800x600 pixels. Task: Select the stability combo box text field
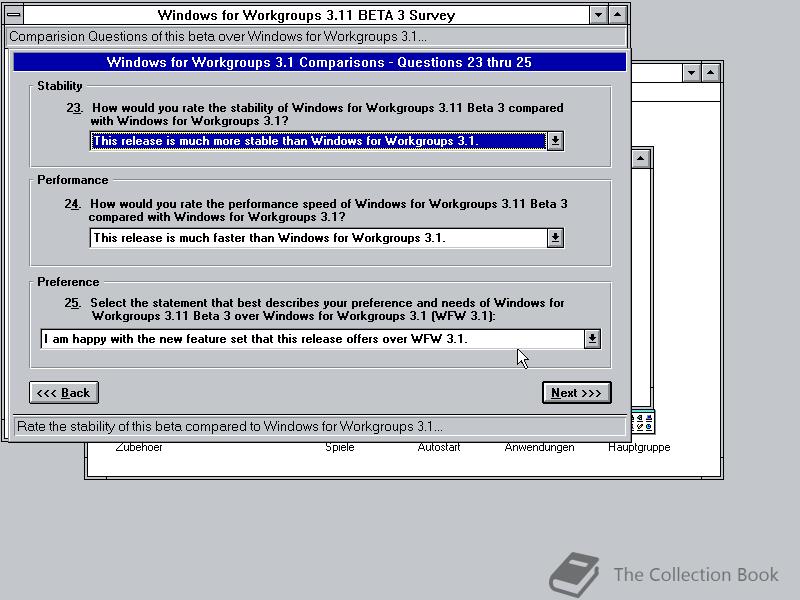pyautogui.click(x=318, y=141)
